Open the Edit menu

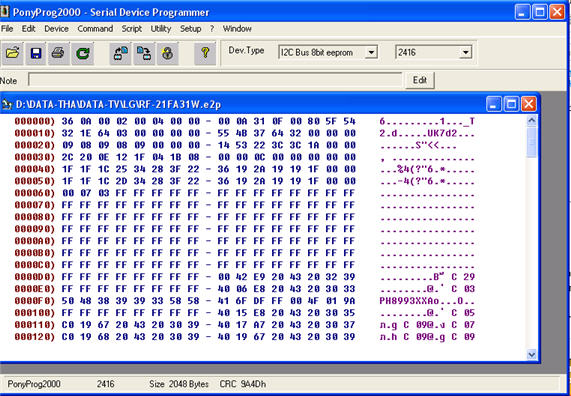coord(28,29)
